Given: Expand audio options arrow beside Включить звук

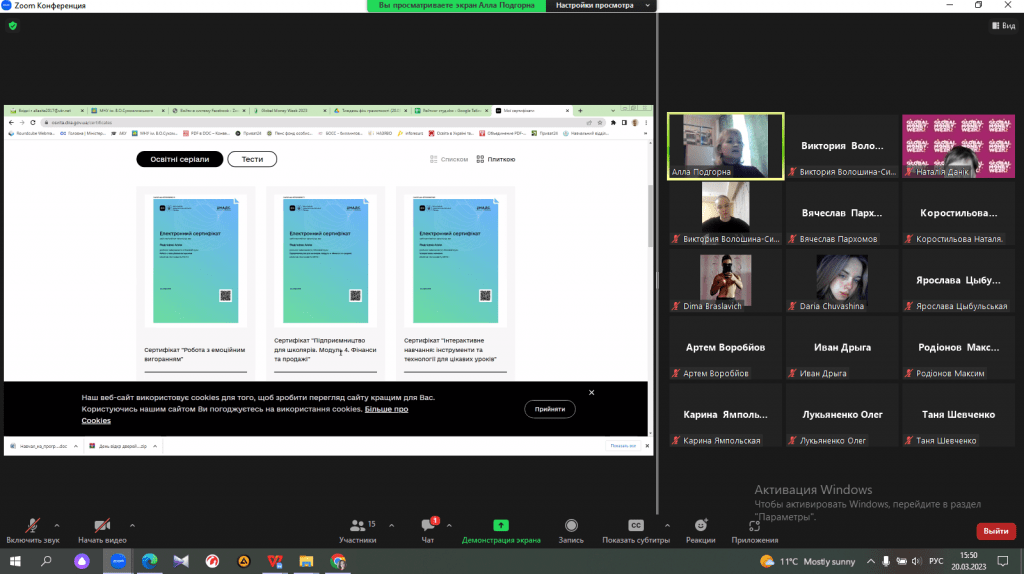Looking at the screenshot, I should (x=56, y=524).
